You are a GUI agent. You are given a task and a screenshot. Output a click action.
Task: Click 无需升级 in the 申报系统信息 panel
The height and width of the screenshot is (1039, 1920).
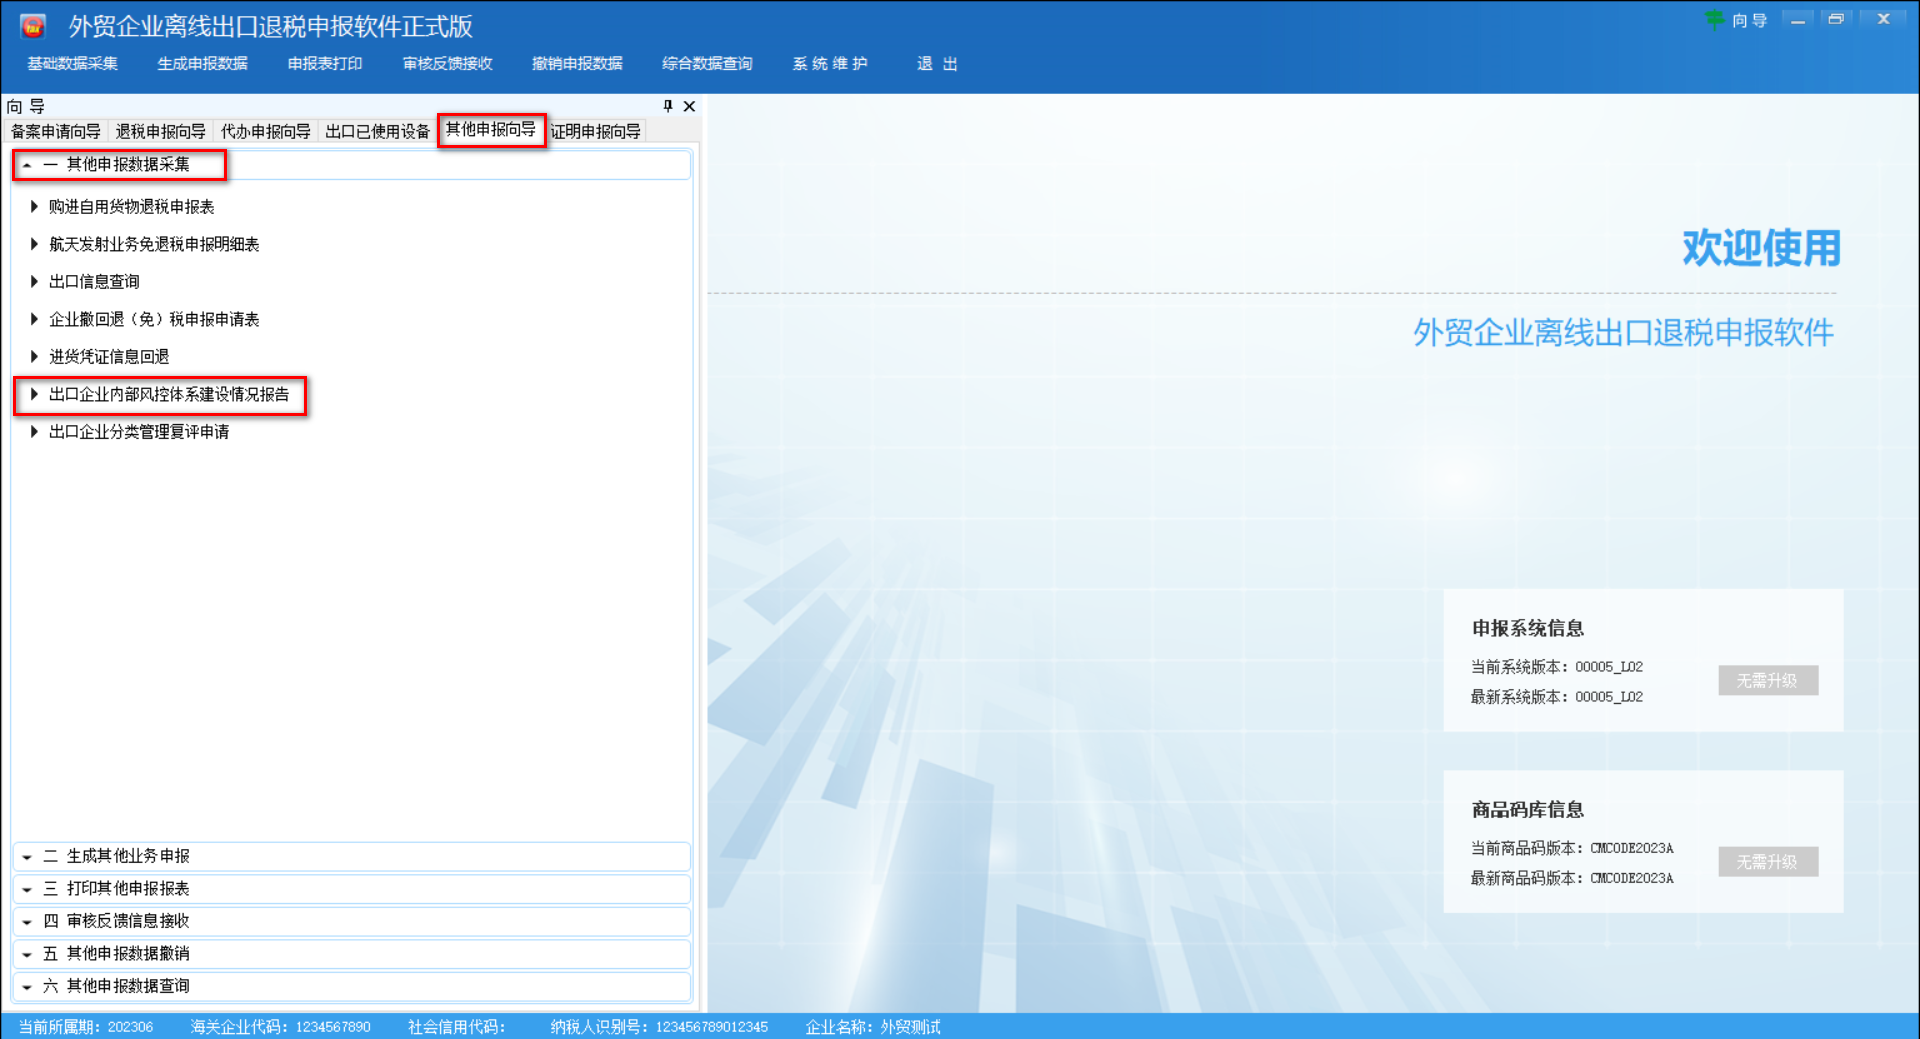point(1768,680)
